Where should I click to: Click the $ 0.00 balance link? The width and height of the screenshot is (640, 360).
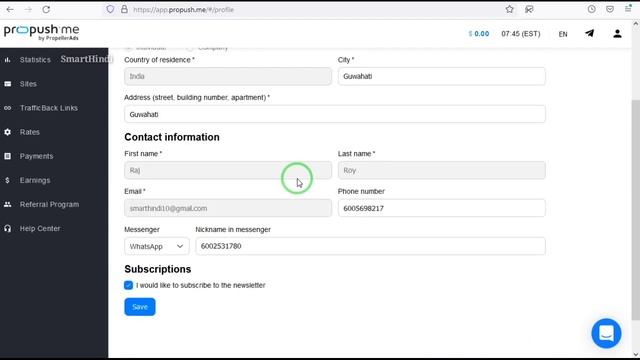click(478, 33)
